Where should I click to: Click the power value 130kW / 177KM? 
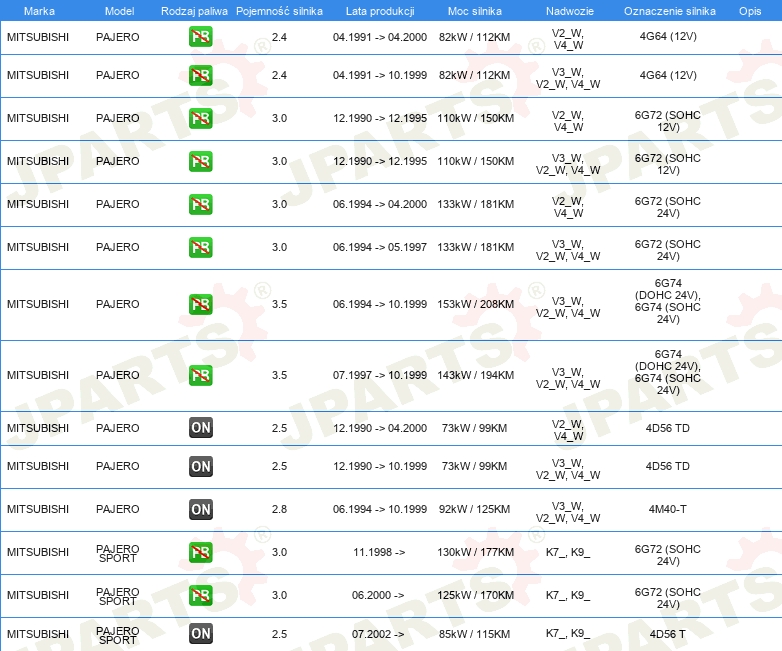[475, 552]
